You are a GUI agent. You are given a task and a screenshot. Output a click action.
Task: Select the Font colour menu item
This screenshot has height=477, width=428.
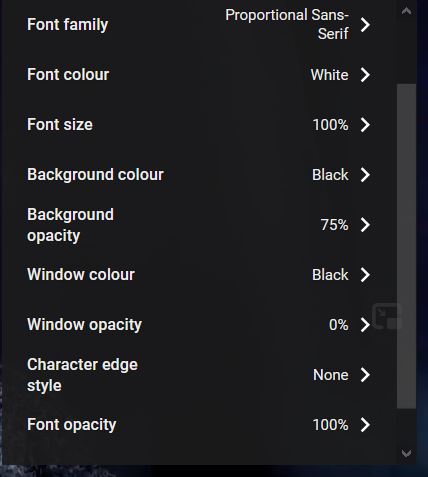[x=199, y=75]
